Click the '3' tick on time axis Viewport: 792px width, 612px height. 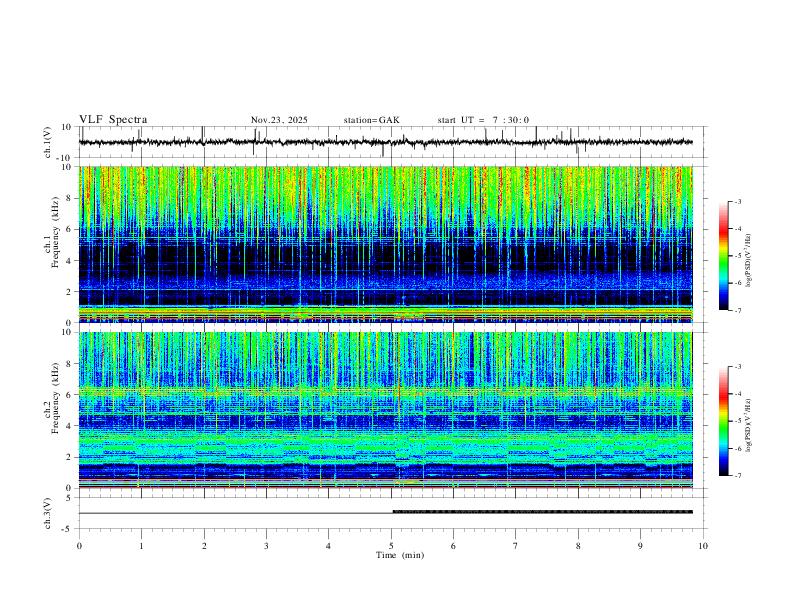tap(266, 546)
